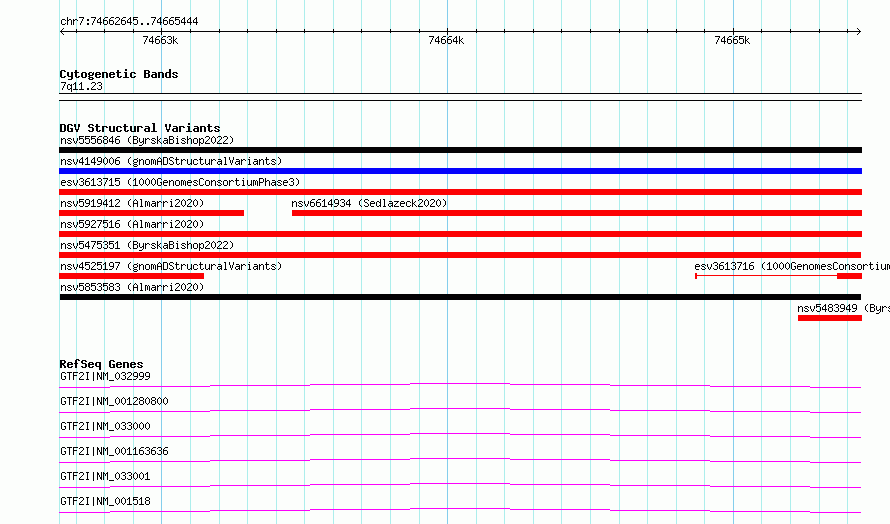Click the black bar under nsv5853583
Viewport: 890px width, 524px height.
pos(460,297)
